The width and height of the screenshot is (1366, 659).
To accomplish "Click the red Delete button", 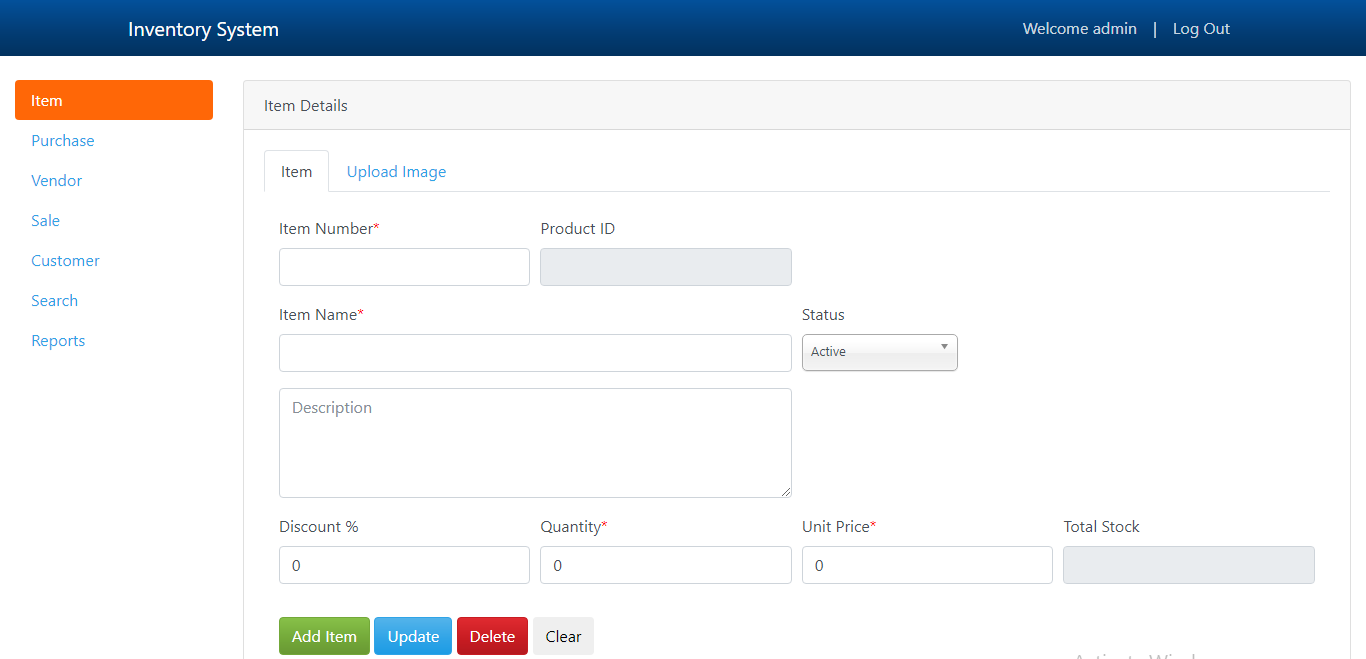I will [492, 636].
